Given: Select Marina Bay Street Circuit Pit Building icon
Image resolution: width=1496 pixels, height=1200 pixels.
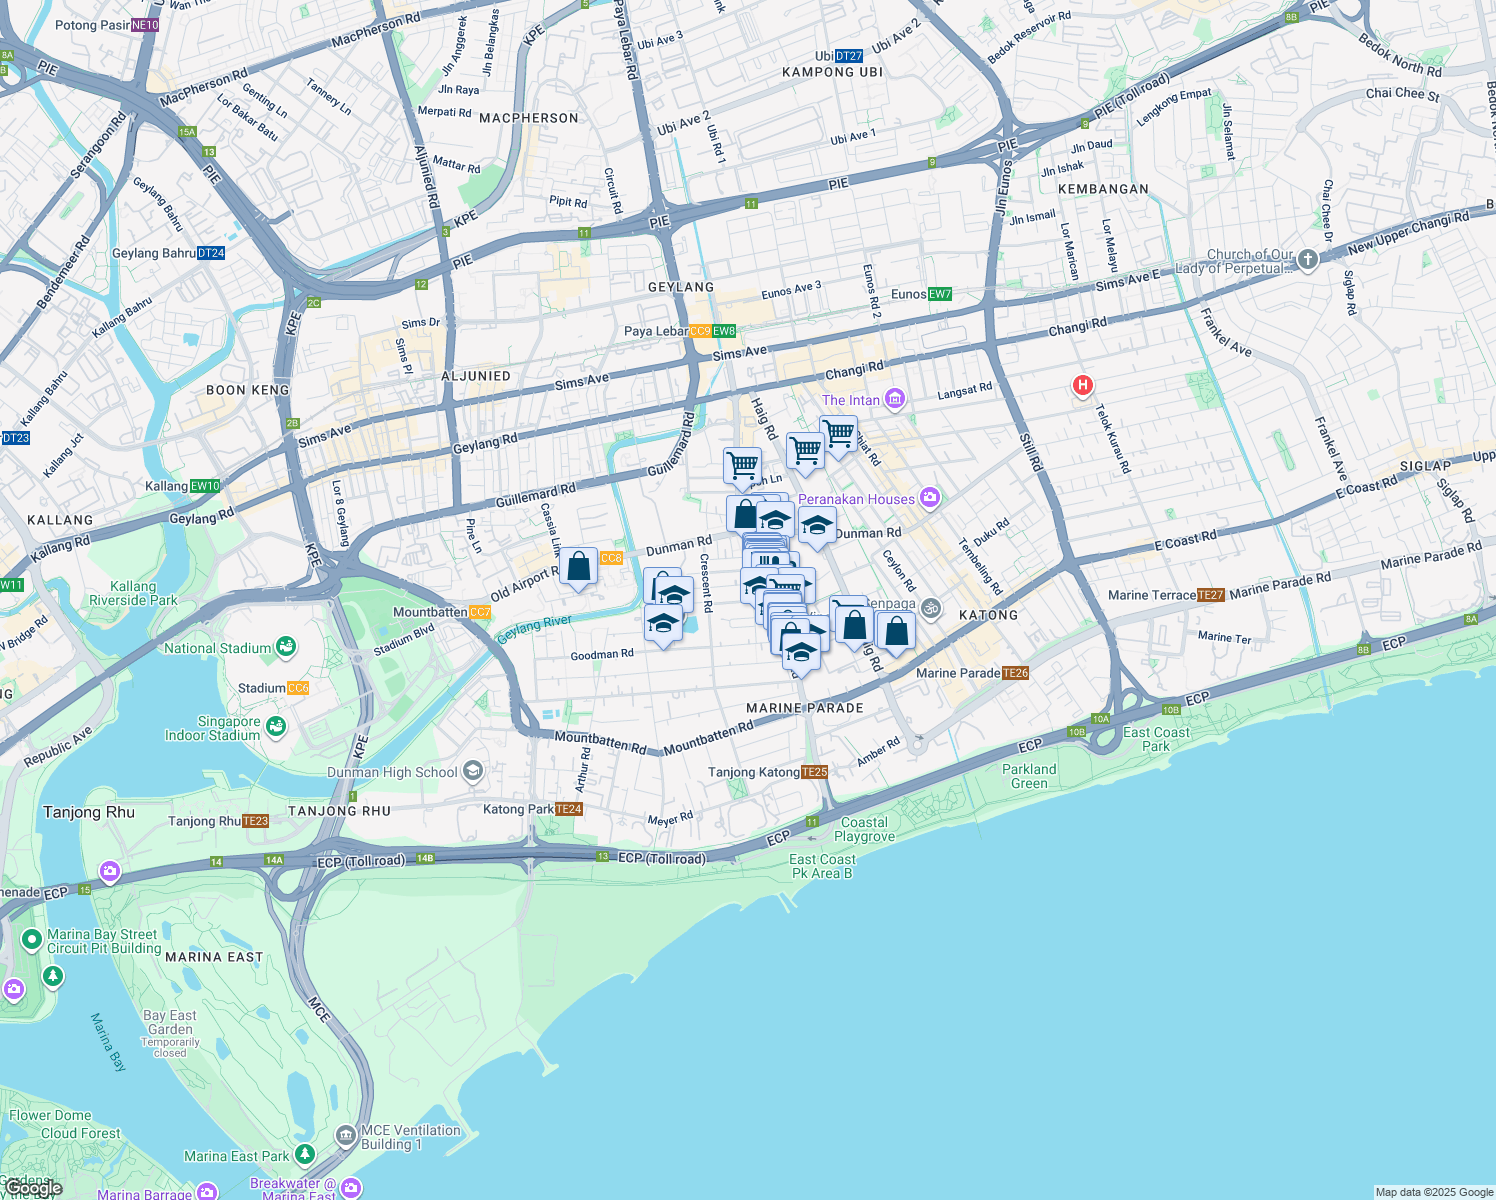Looking at the screenshot, I should pyautogui.click(x=31, y=940).
